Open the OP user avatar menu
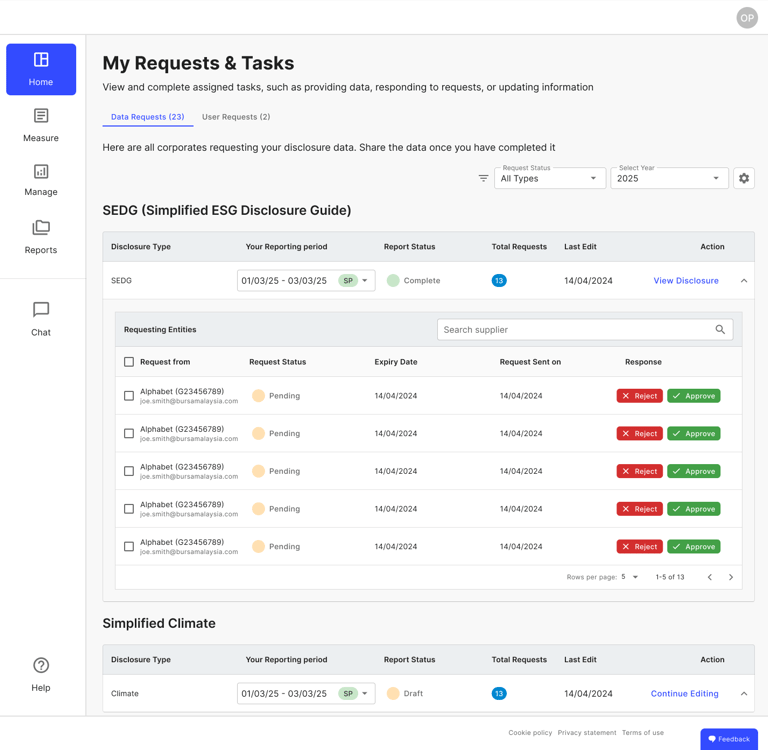This screenshot has width=768, height=750. [746, 18]
